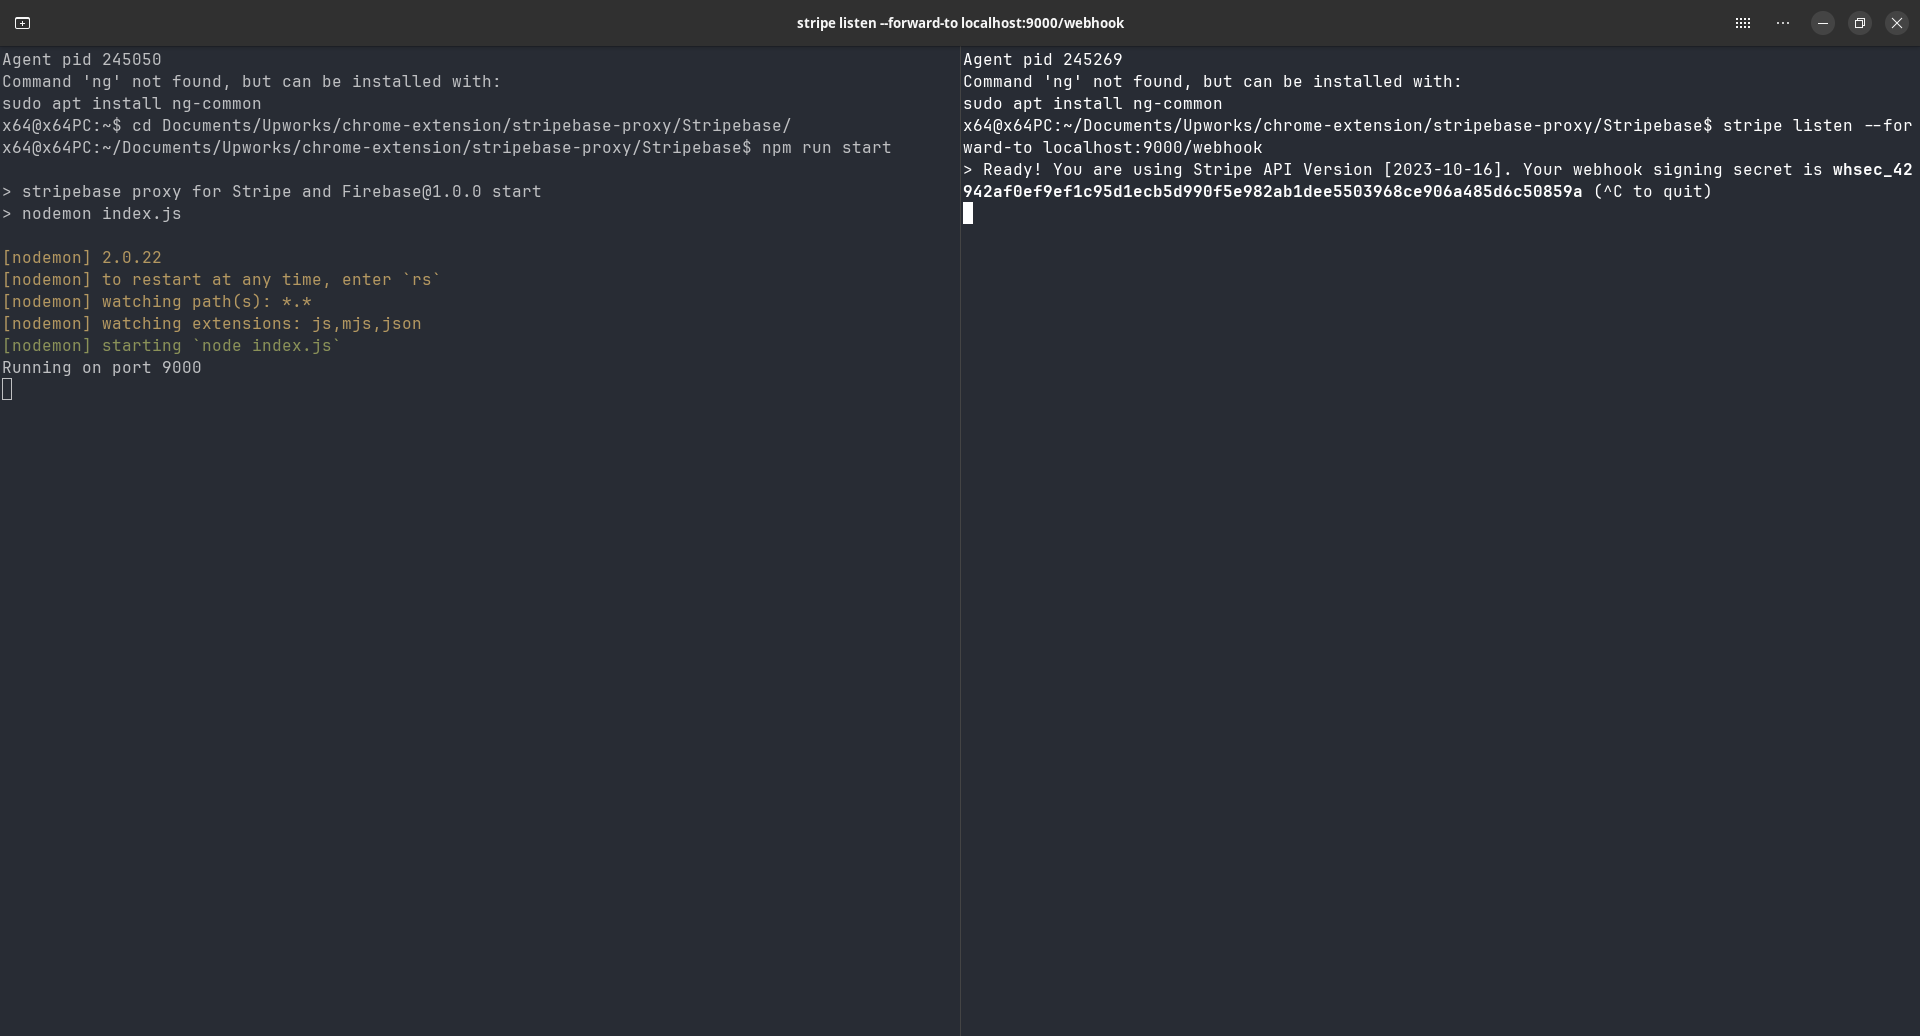
Task: Click '[nodemon] starting `node index.js`' line
Action: 172,346
